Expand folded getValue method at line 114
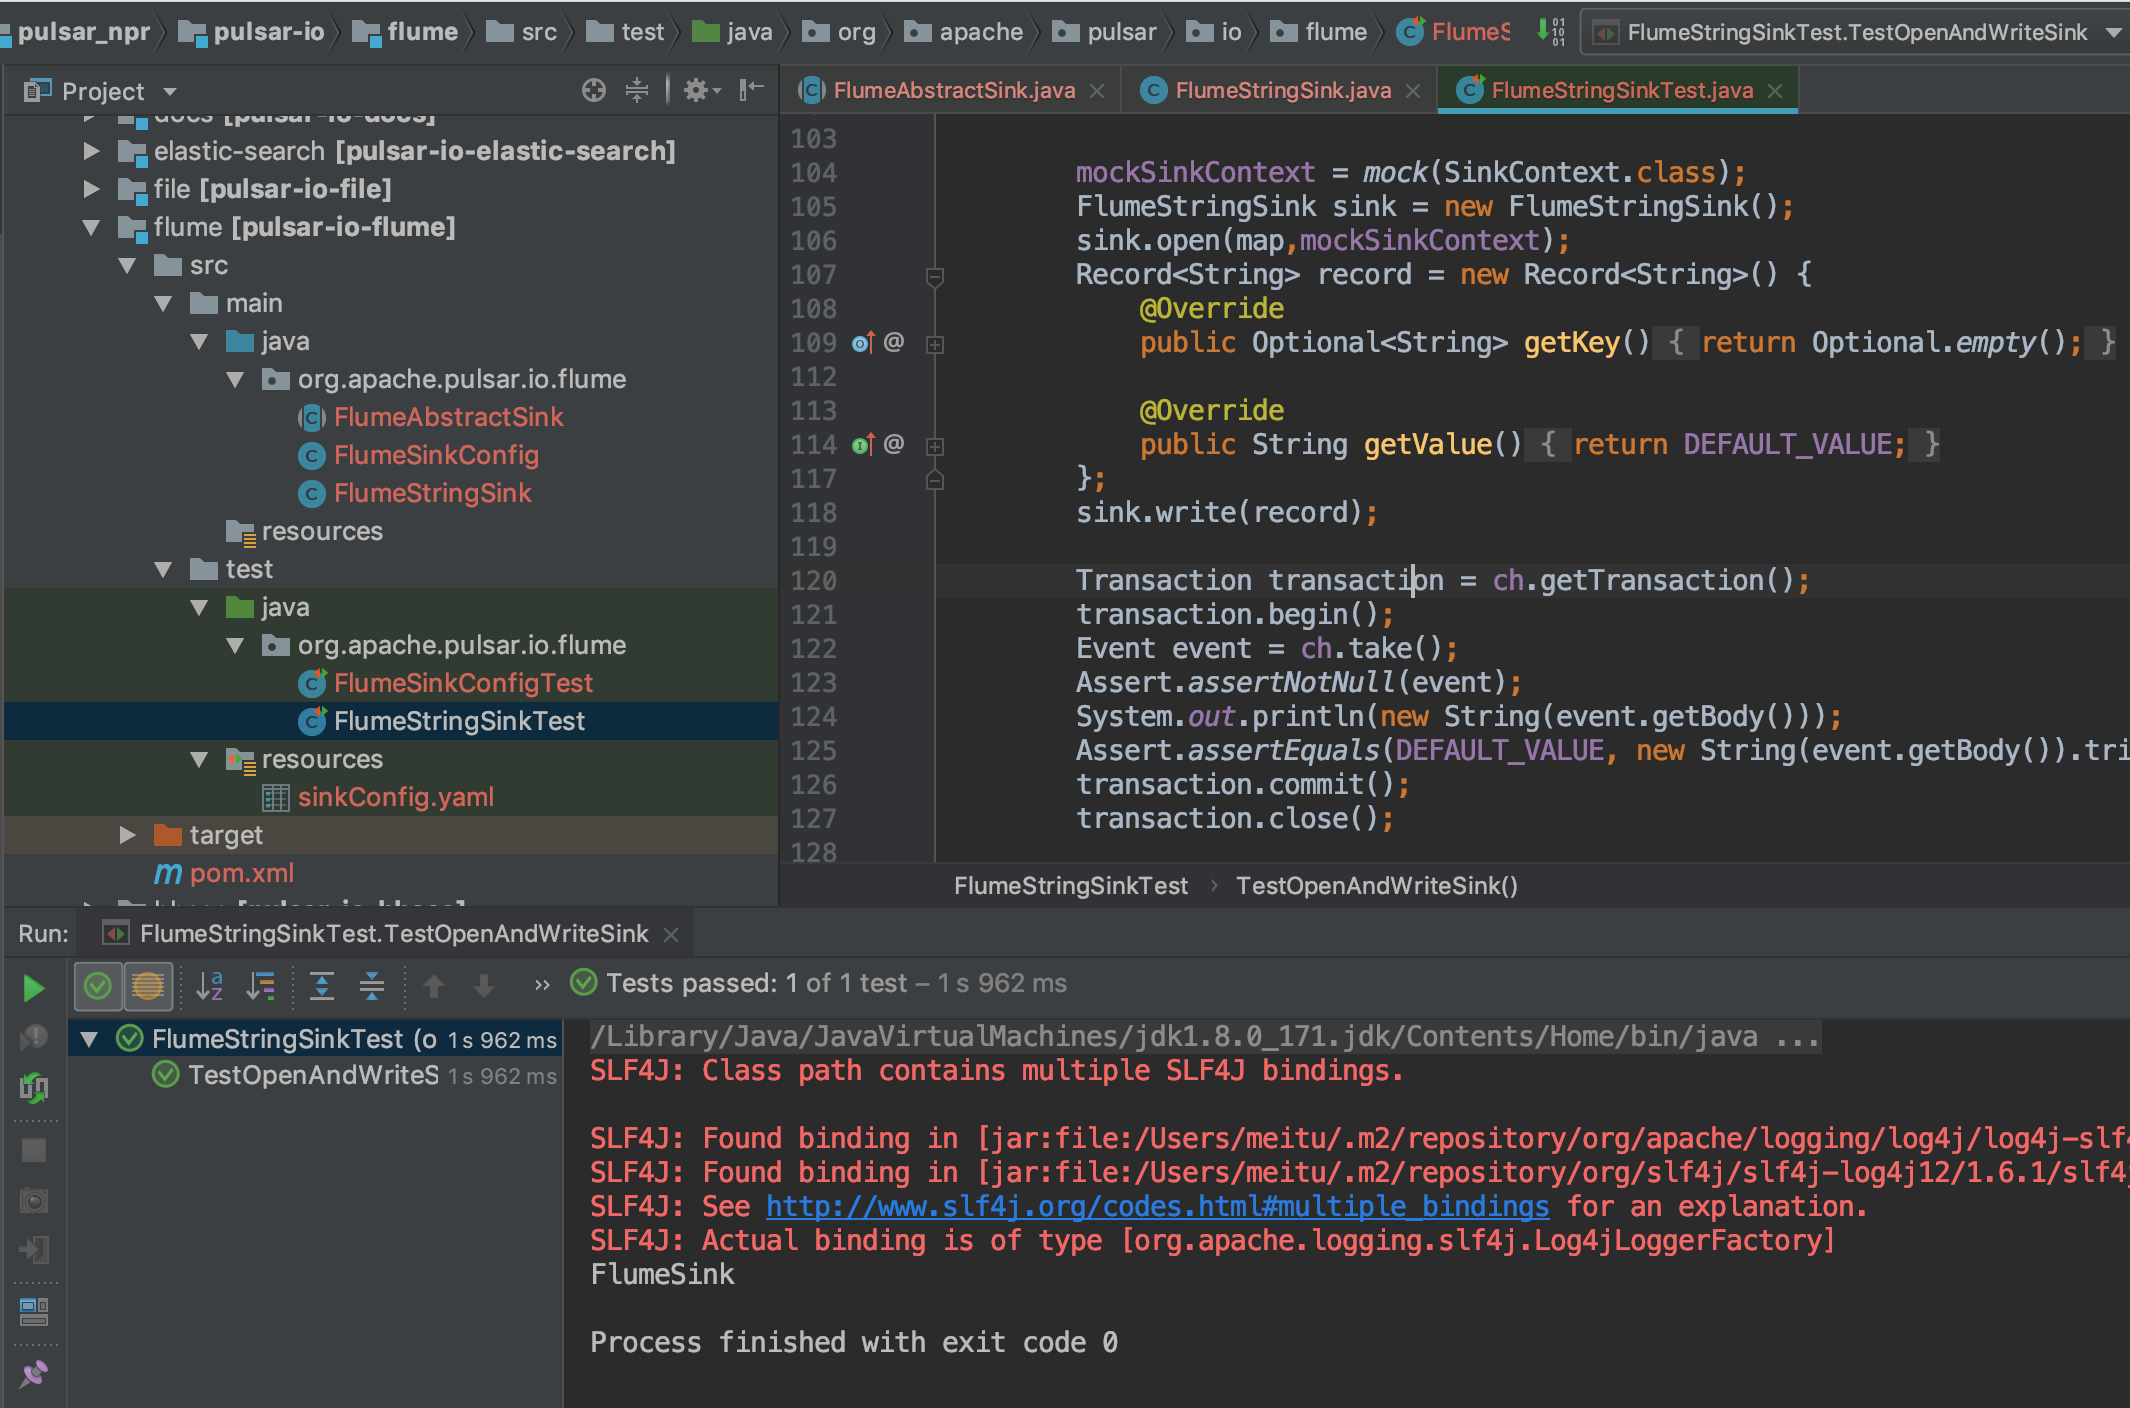2130x1408 pixels. pyautogui.click(x=935, y=446)
